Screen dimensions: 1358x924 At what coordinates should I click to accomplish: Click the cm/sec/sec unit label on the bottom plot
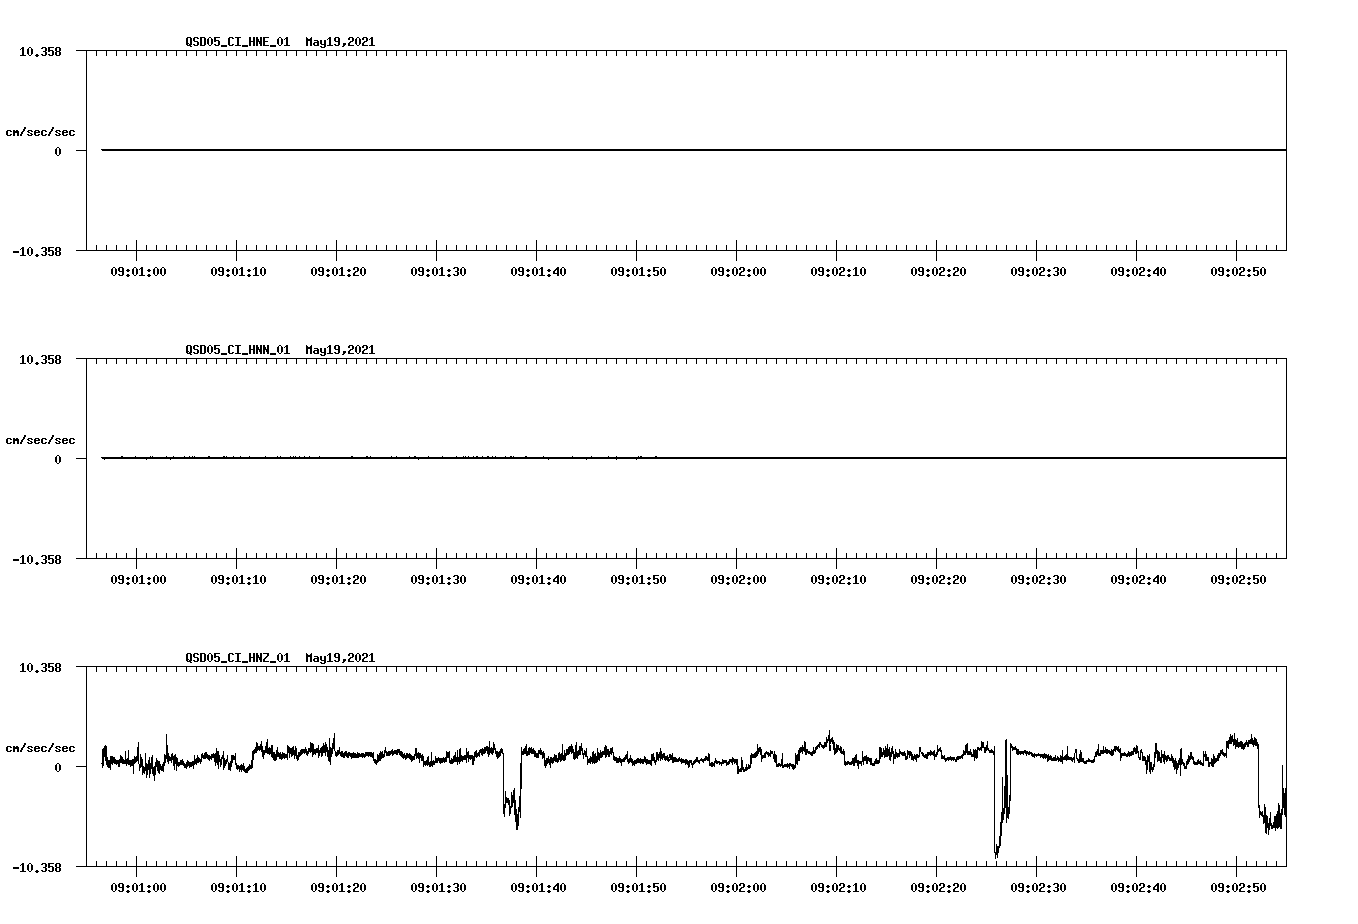[41, 746]
